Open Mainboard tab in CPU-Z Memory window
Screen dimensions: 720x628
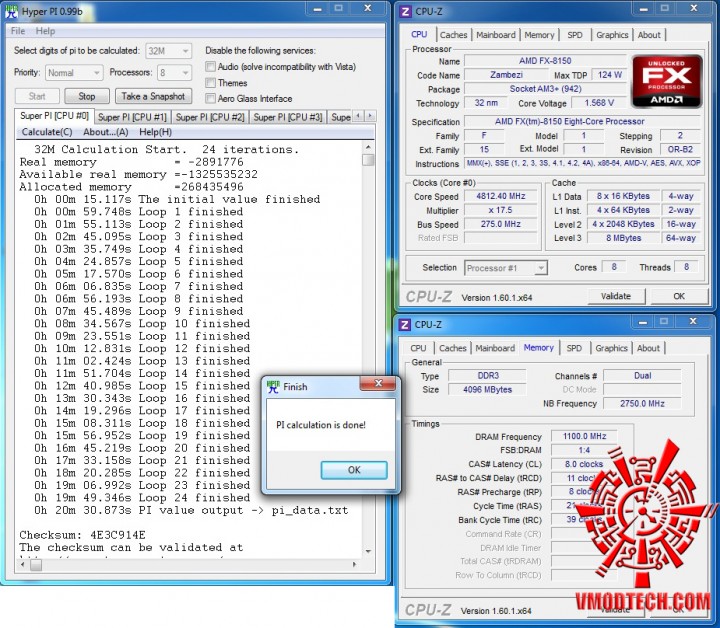point(495,348)
